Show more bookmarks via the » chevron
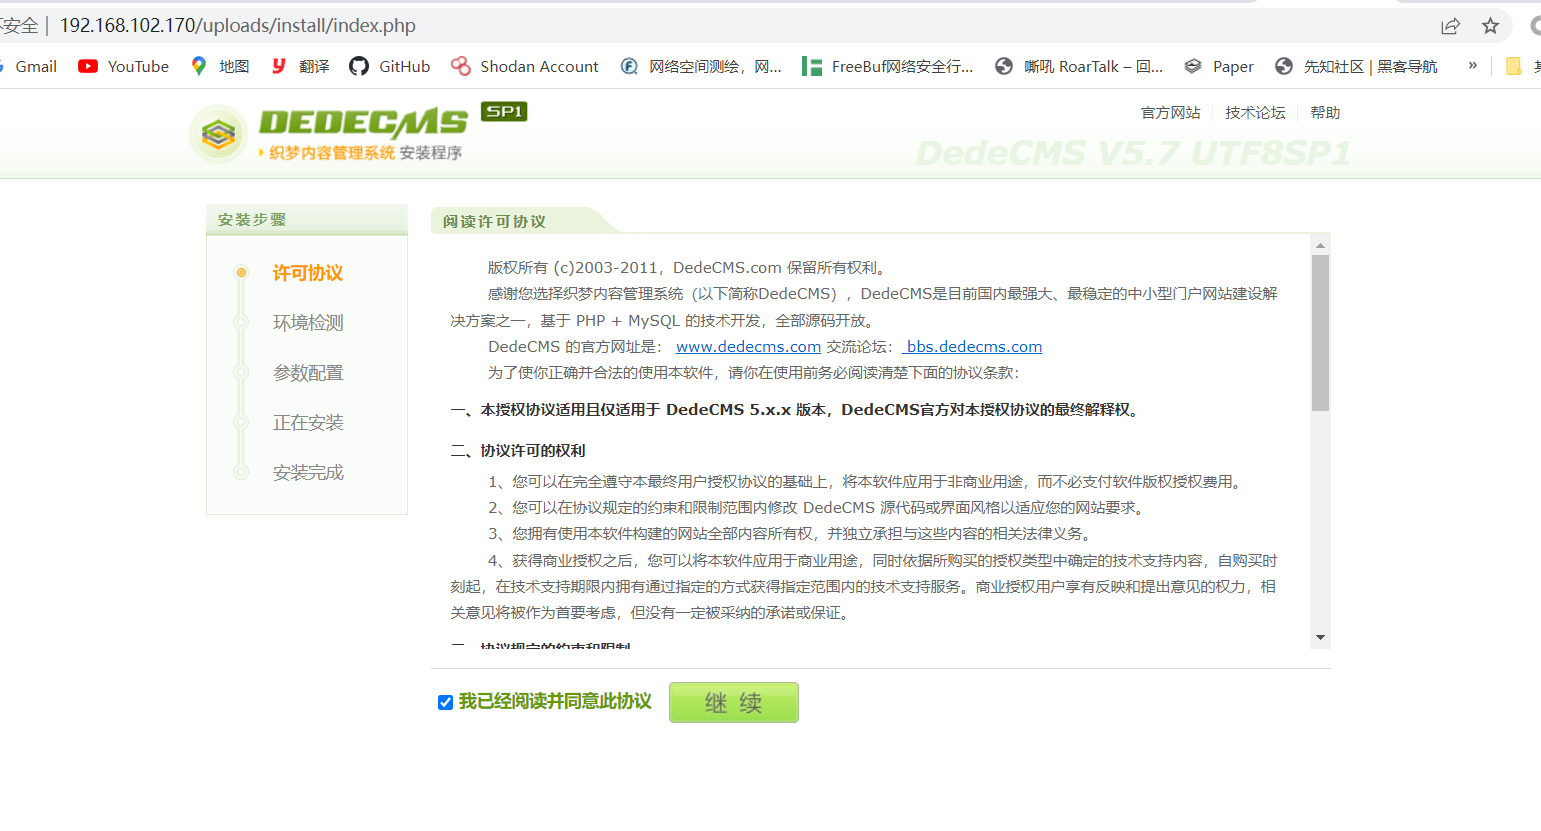The height and width of the screenshot is (831, 1541). [x=1472, y=65]
